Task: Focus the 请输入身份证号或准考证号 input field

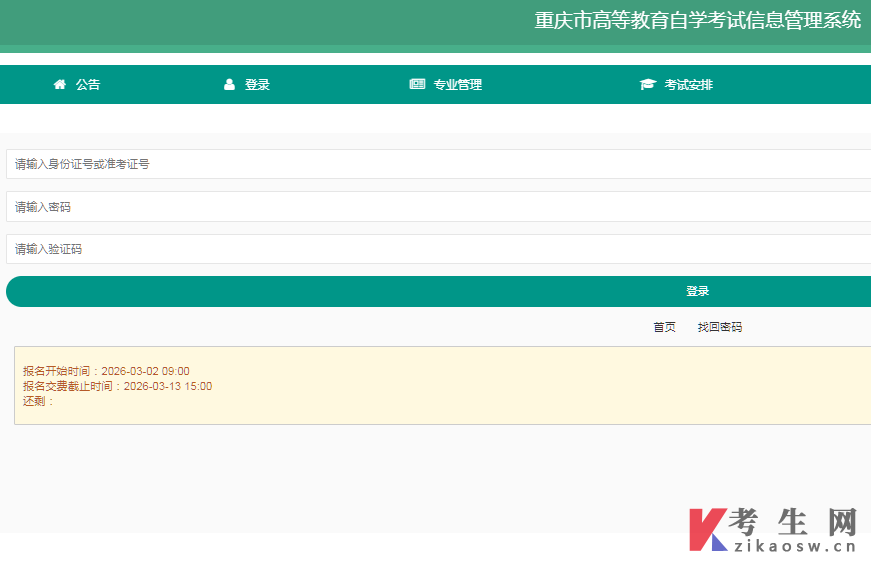Action: (438, 164)
